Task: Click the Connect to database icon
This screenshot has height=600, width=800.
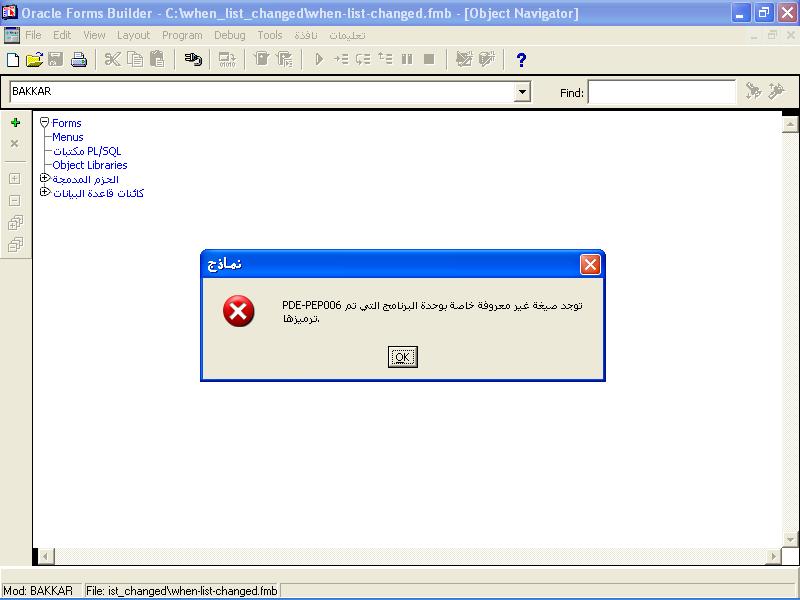Action: click(193, 59)
